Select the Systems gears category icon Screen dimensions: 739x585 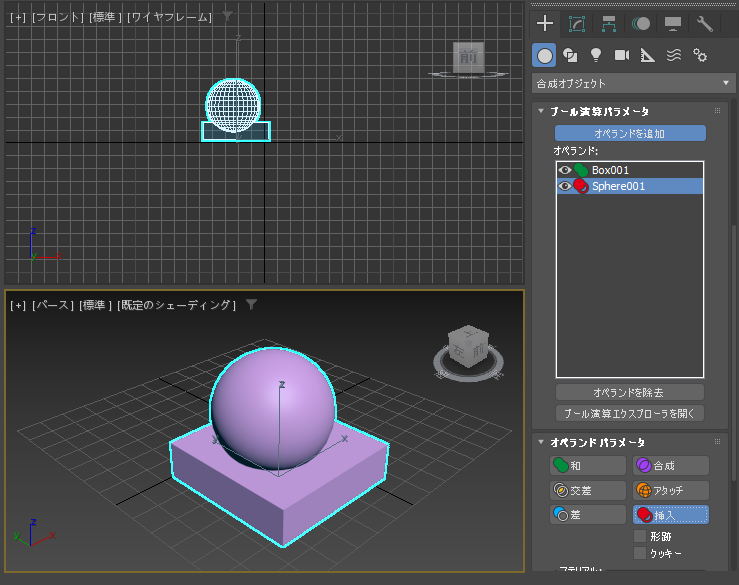pyautogui.click(x=700, y=56)
